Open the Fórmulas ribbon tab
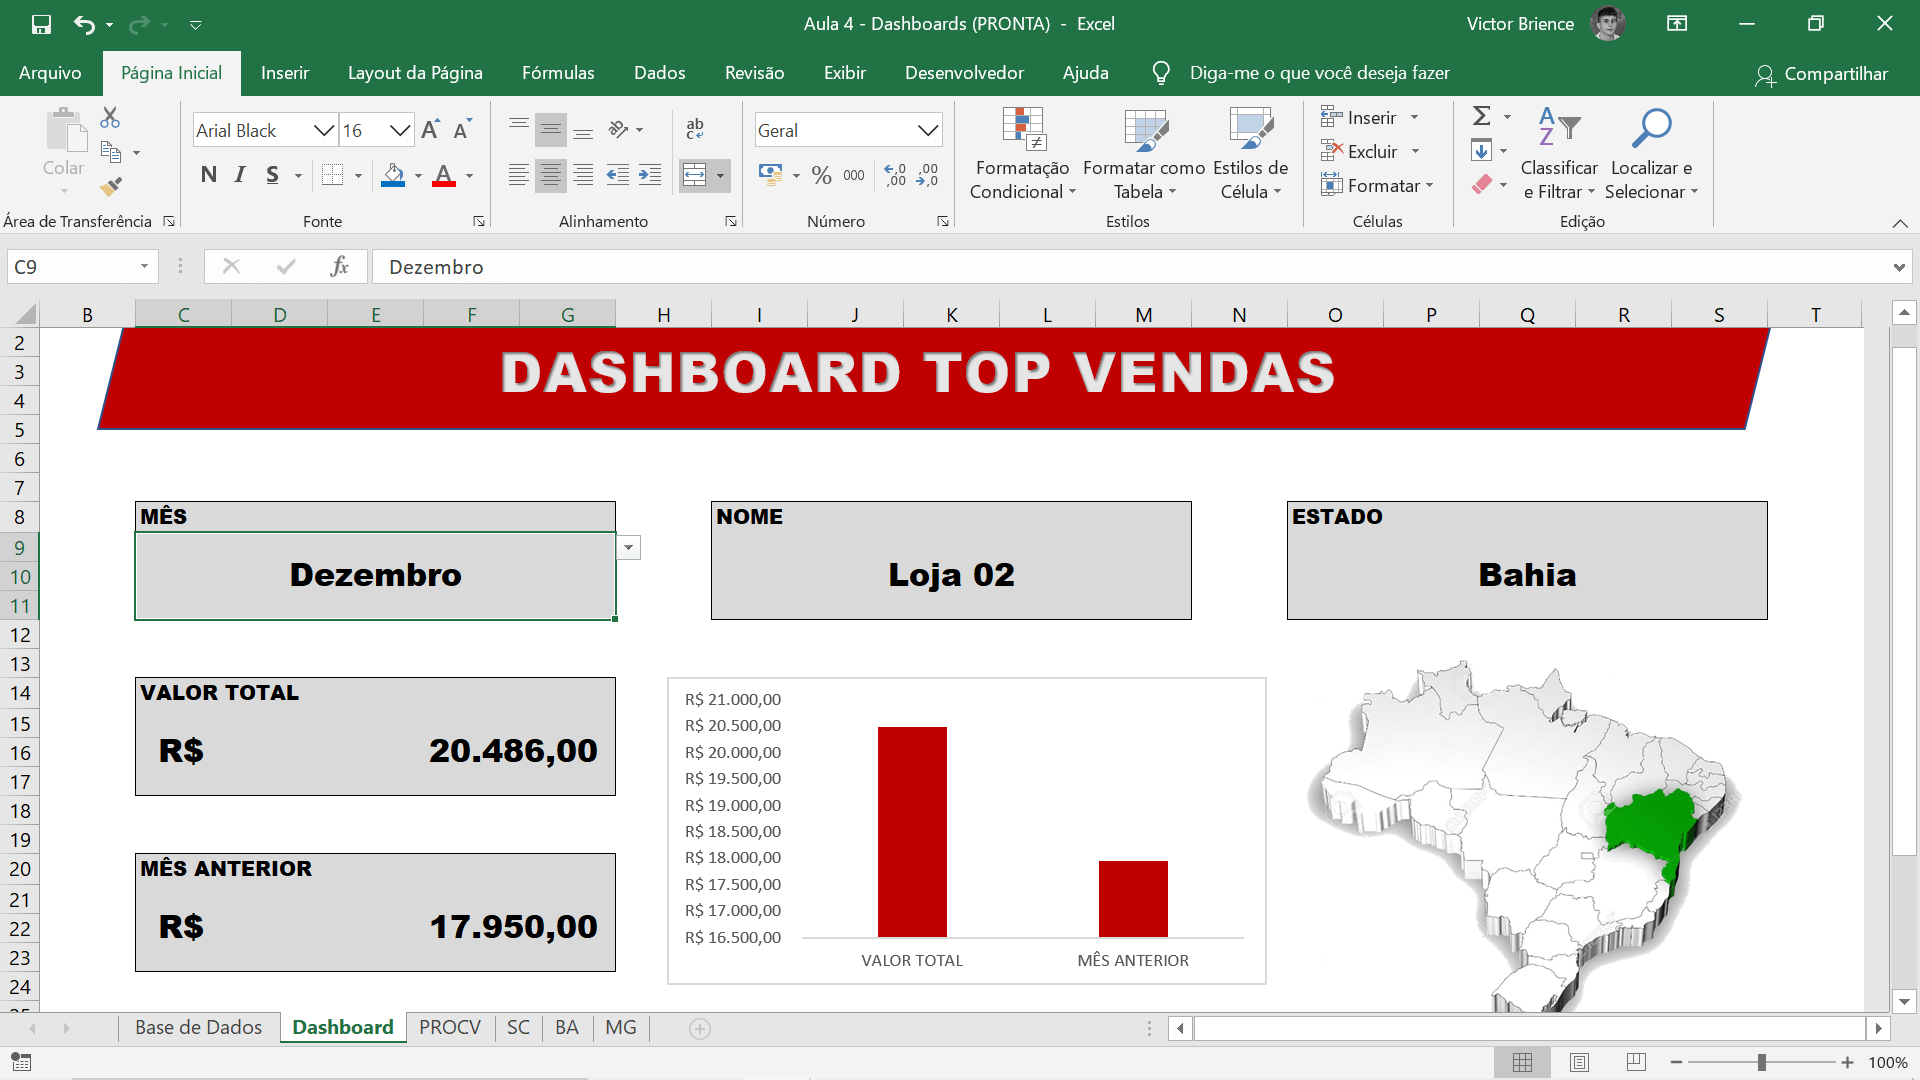Image resolution: width=1920 pixels, height=1080 pixels. tap(558, 73)
